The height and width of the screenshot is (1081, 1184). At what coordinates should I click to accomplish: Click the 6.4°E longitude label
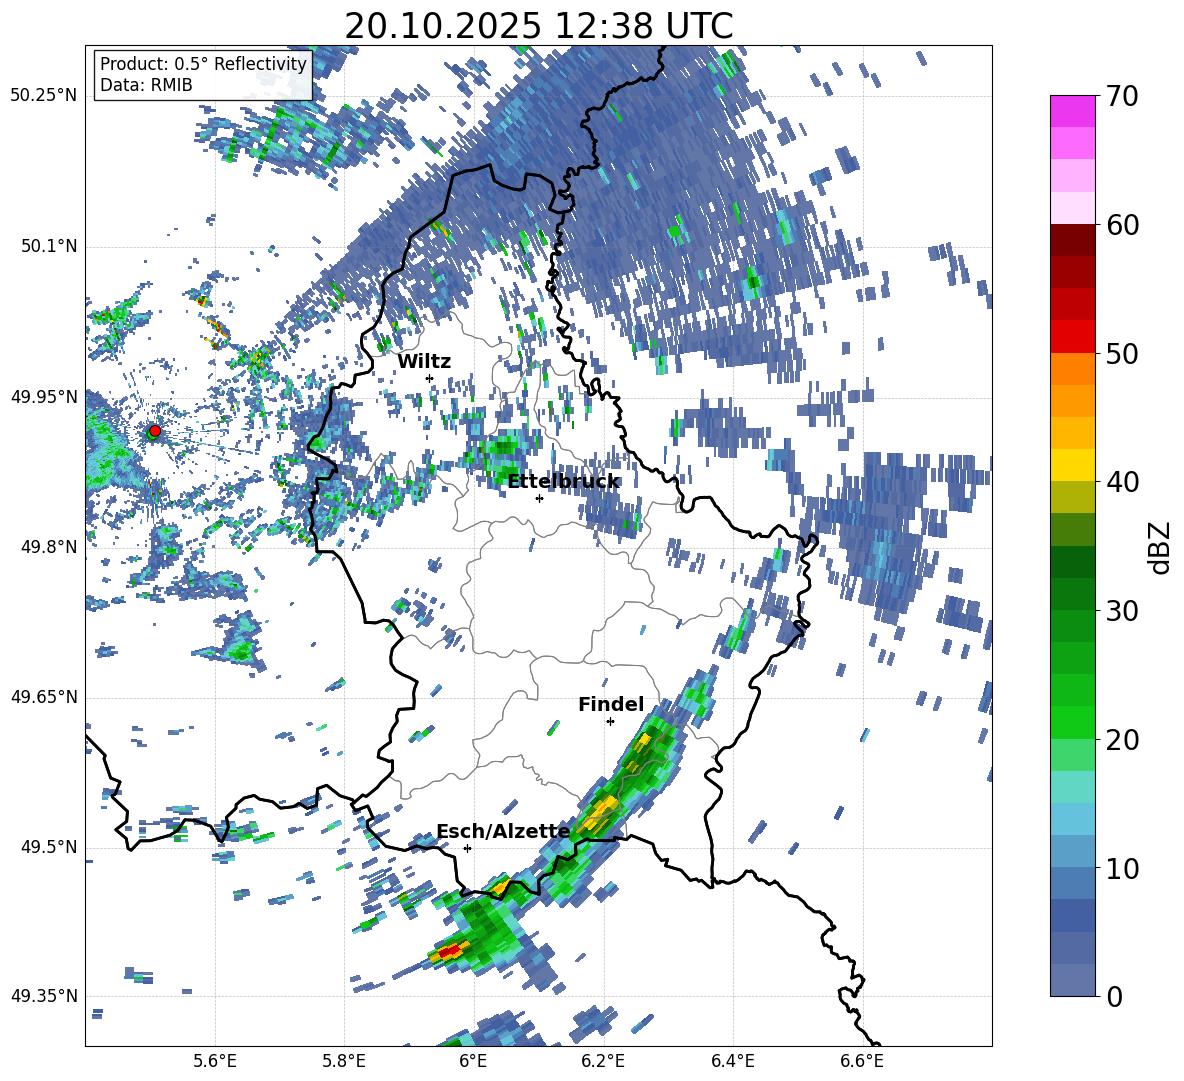(732, 1061)
